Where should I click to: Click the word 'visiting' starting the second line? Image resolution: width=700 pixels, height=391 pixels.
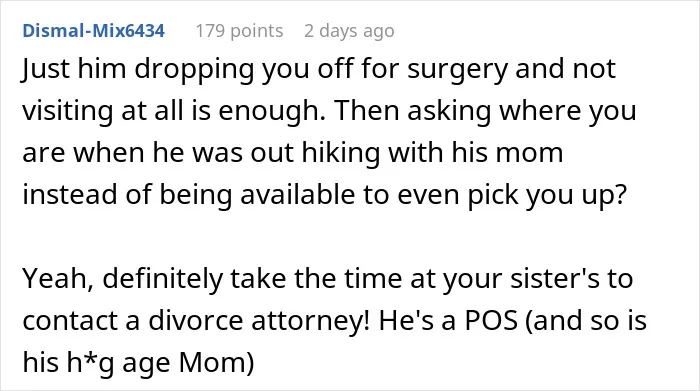click(x=67, y=111)
